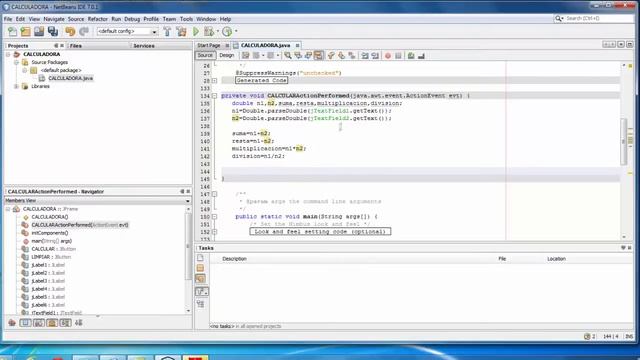Switch to the Services panel tab

coord(144,46)
